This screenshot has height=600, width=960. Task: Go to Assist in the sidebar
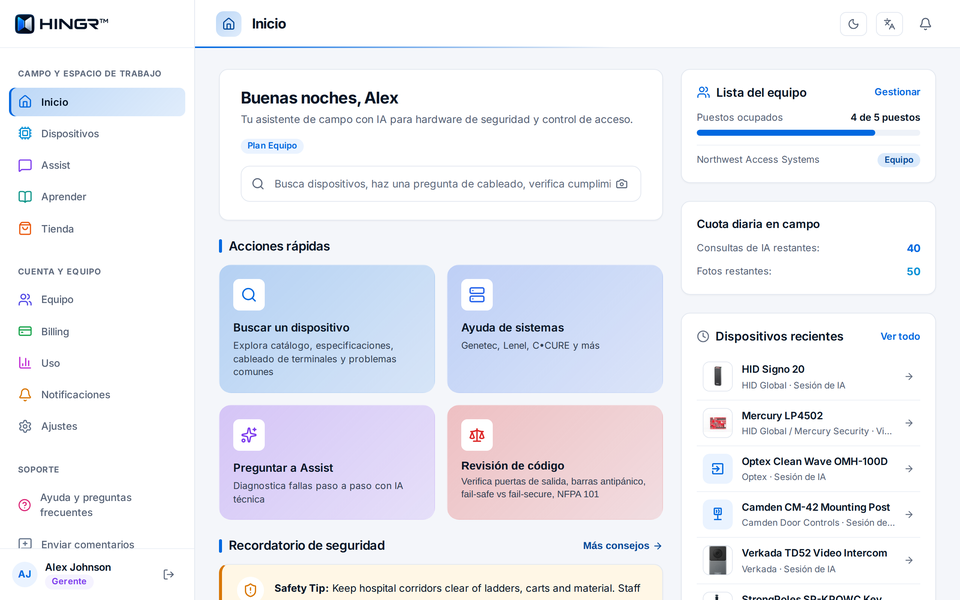pyautogui.click(x=97, y=165)
